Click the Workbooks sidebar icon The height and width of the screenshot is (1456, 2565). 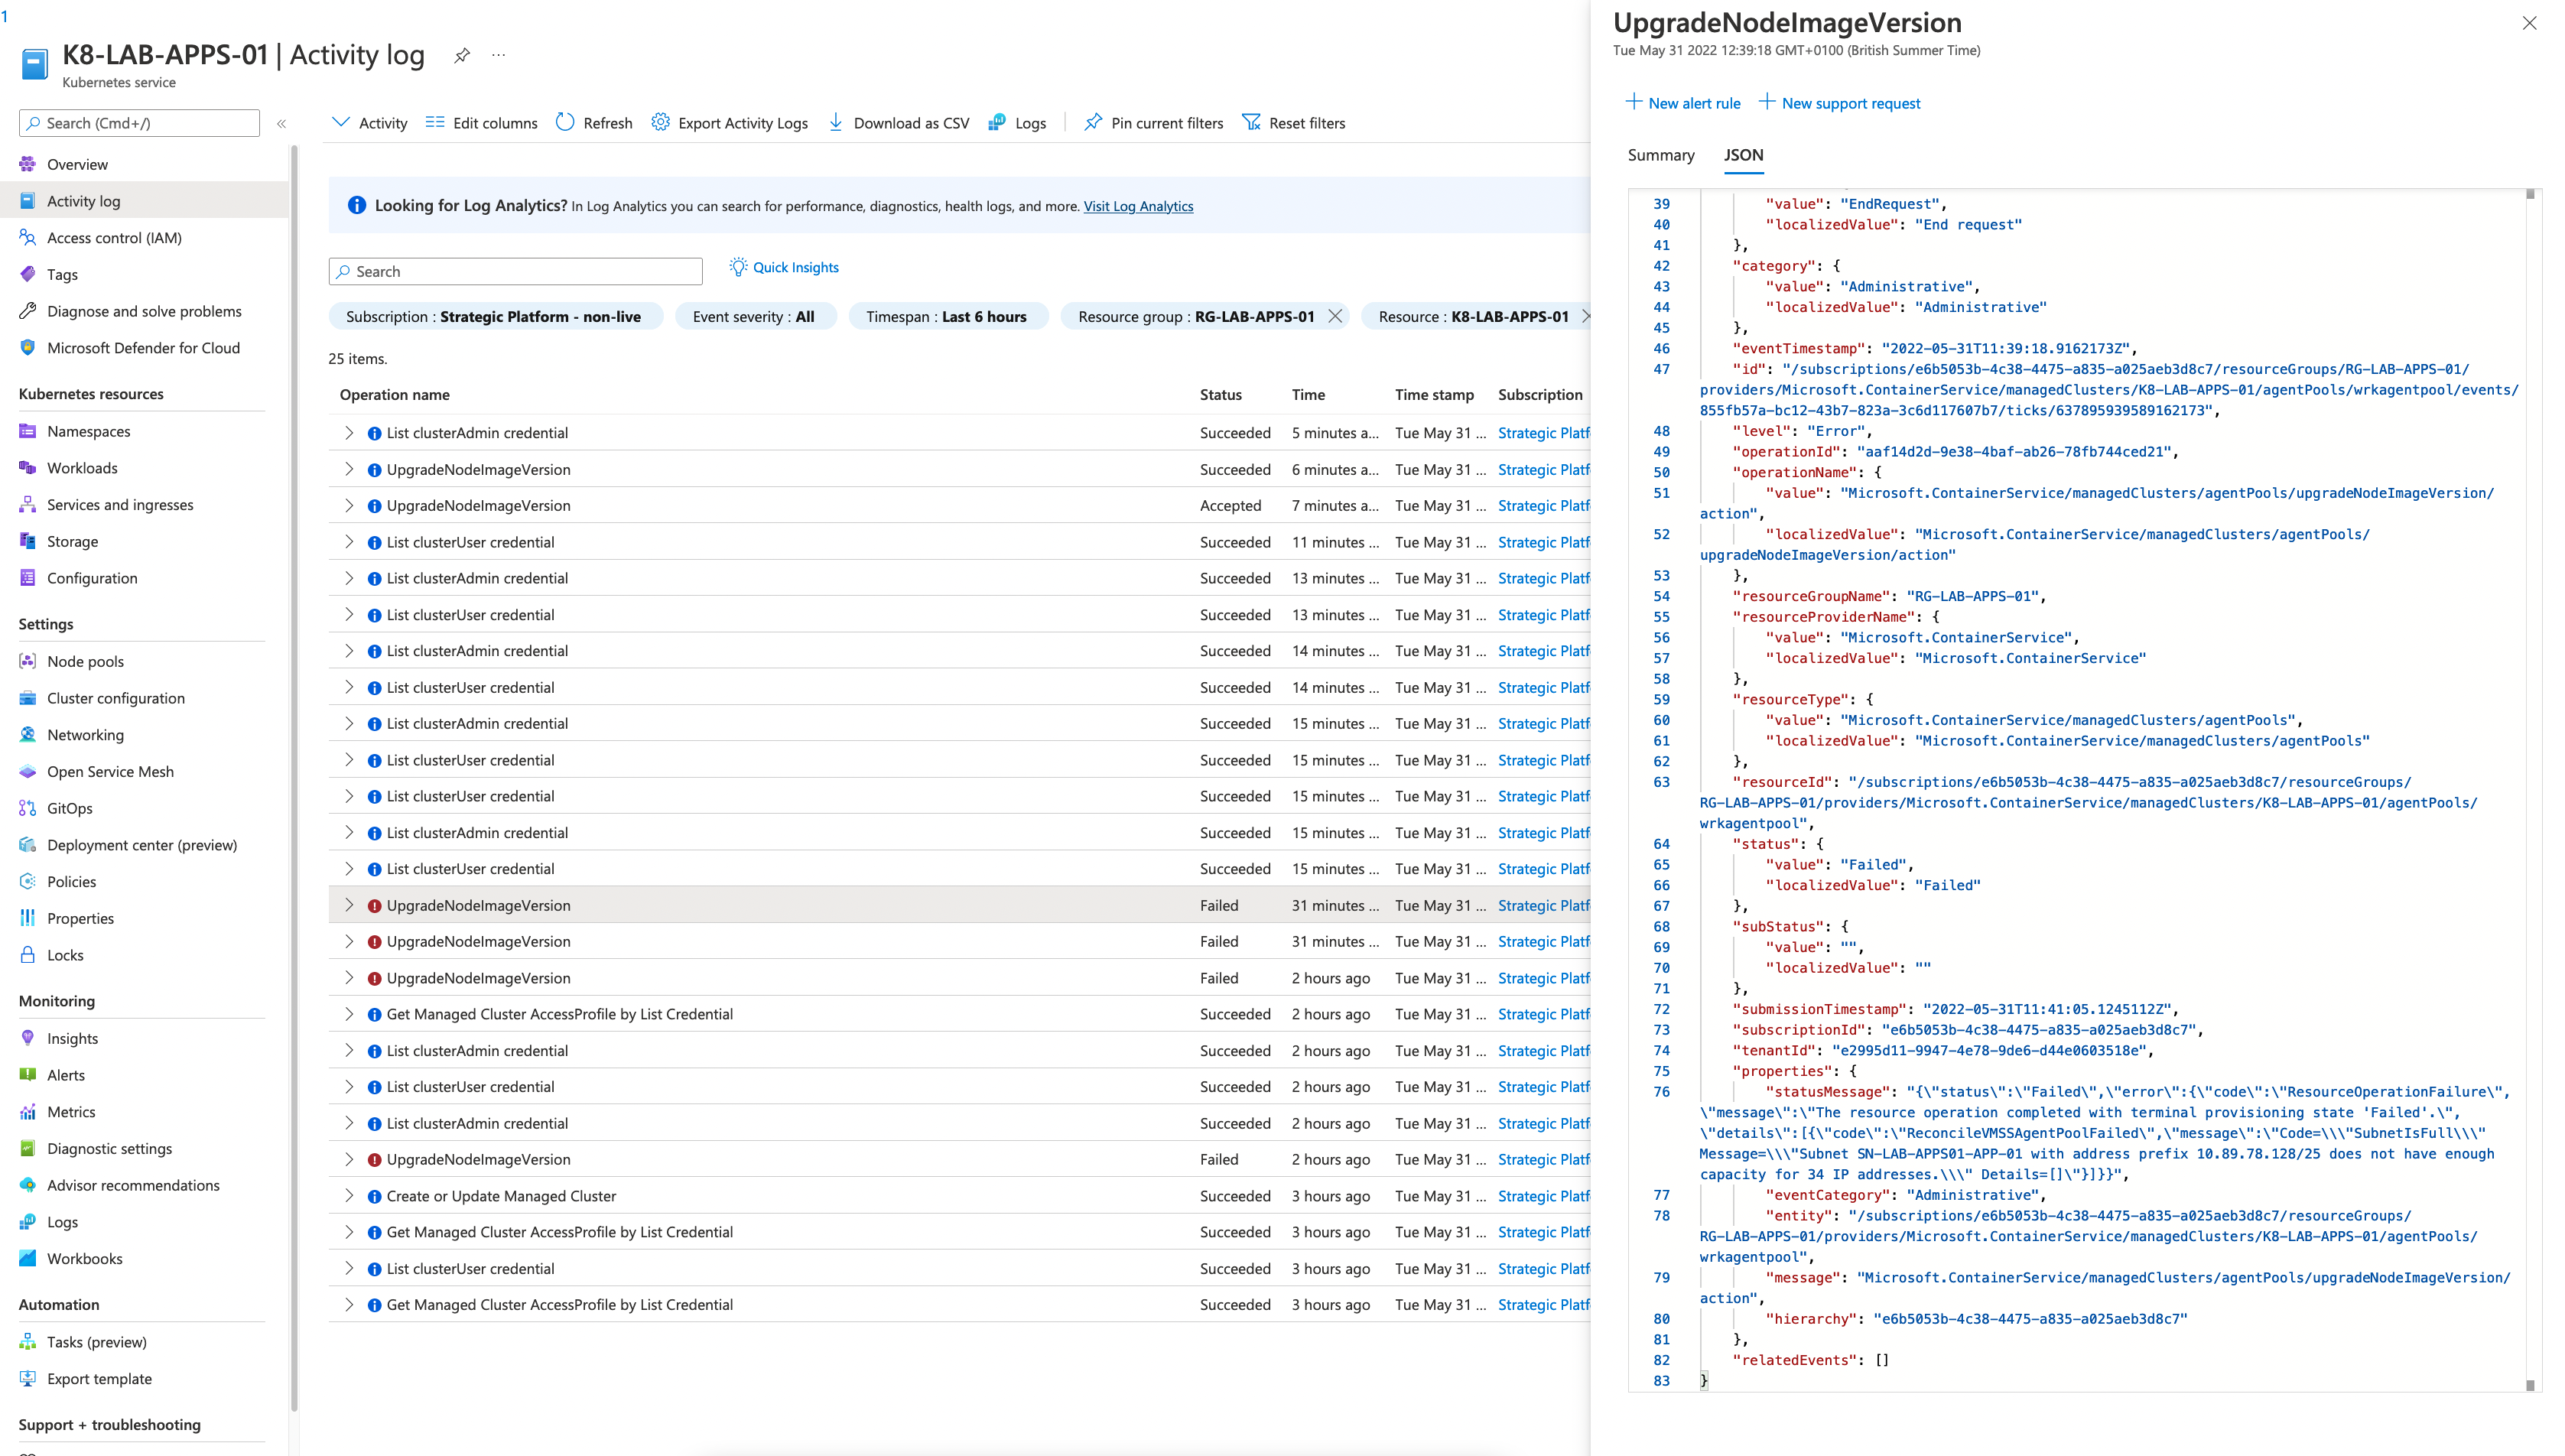[28, 1258]
